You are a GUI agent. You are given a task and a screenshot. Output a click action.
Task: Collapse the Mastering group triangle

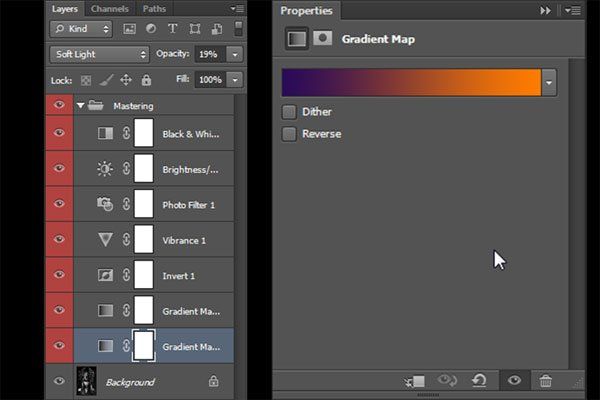pyautogui.click(x=80, y=105)
